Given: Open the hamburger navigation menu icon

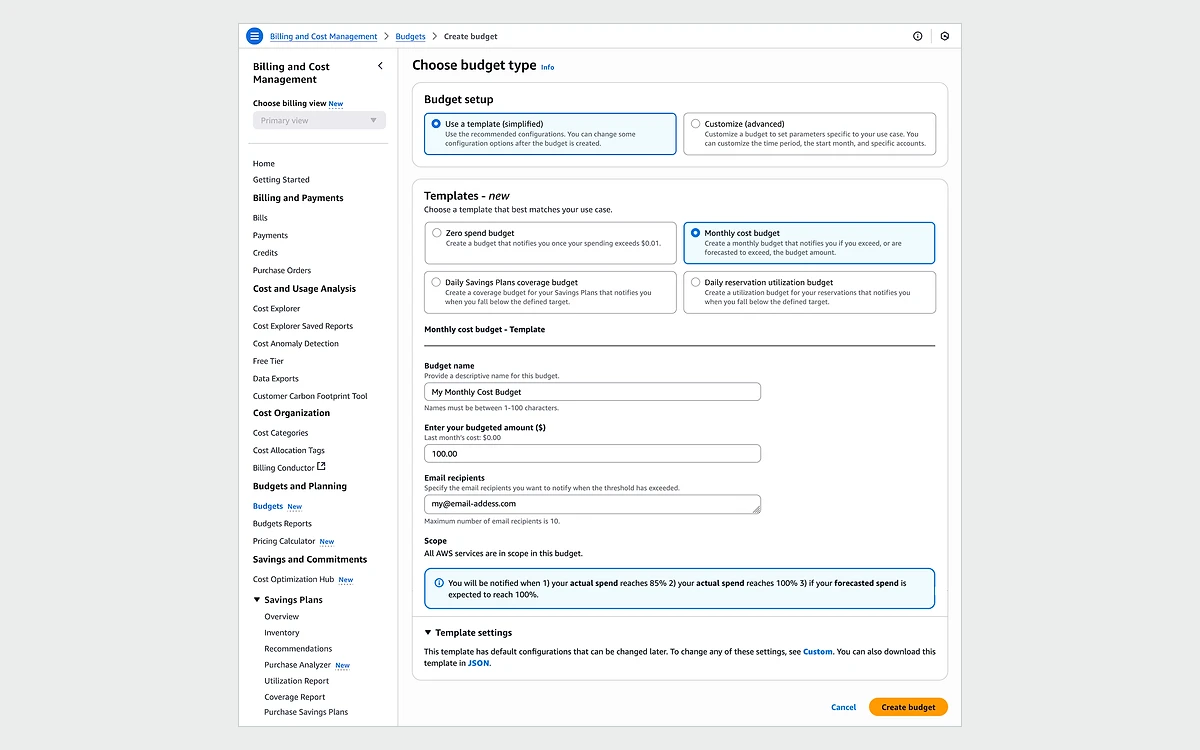Looking at the screenshot, I should point(254,36).
